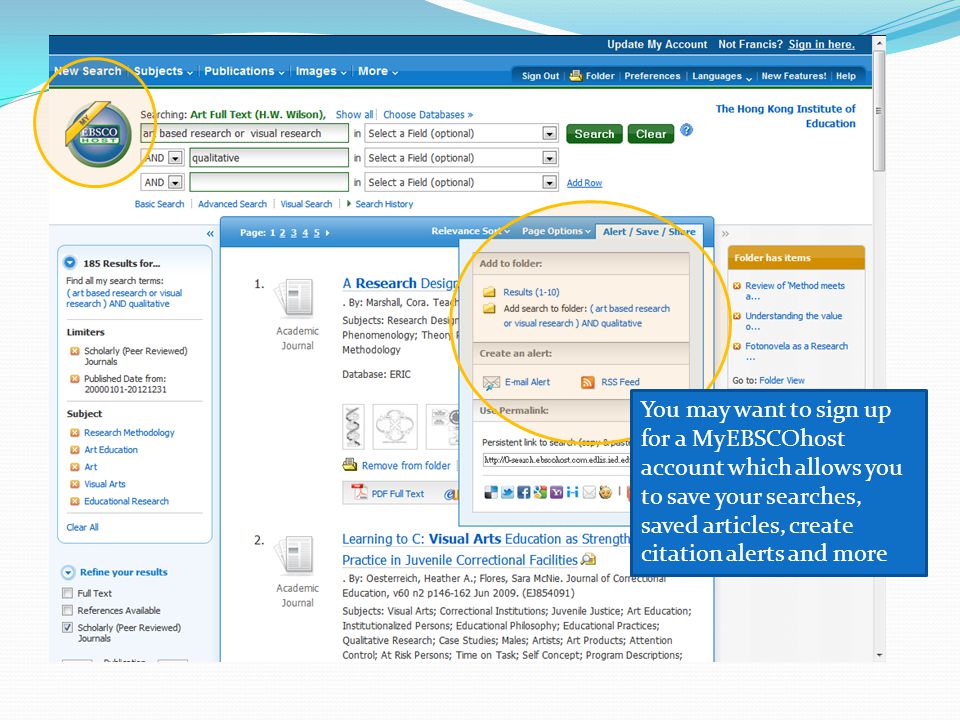This screenshot has height=720, width=960.
Task: Click the Folder icon in top toolbar
Action: coord(576,75)
